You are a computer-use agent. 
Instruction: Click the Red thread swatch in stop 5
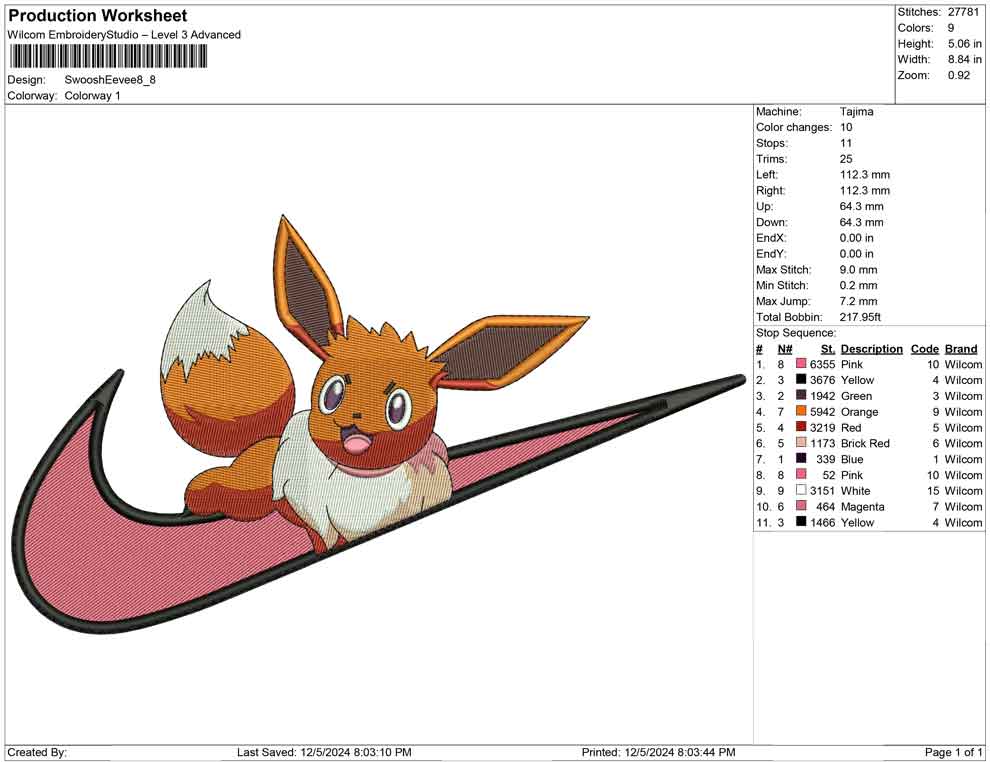click(x=801, y=428)
